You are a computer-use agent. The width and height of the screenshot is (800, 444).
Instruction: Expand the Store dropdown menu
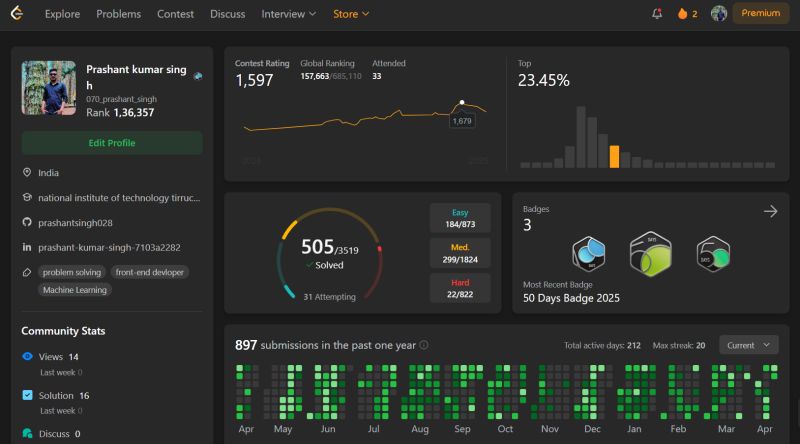pos(351,14)
